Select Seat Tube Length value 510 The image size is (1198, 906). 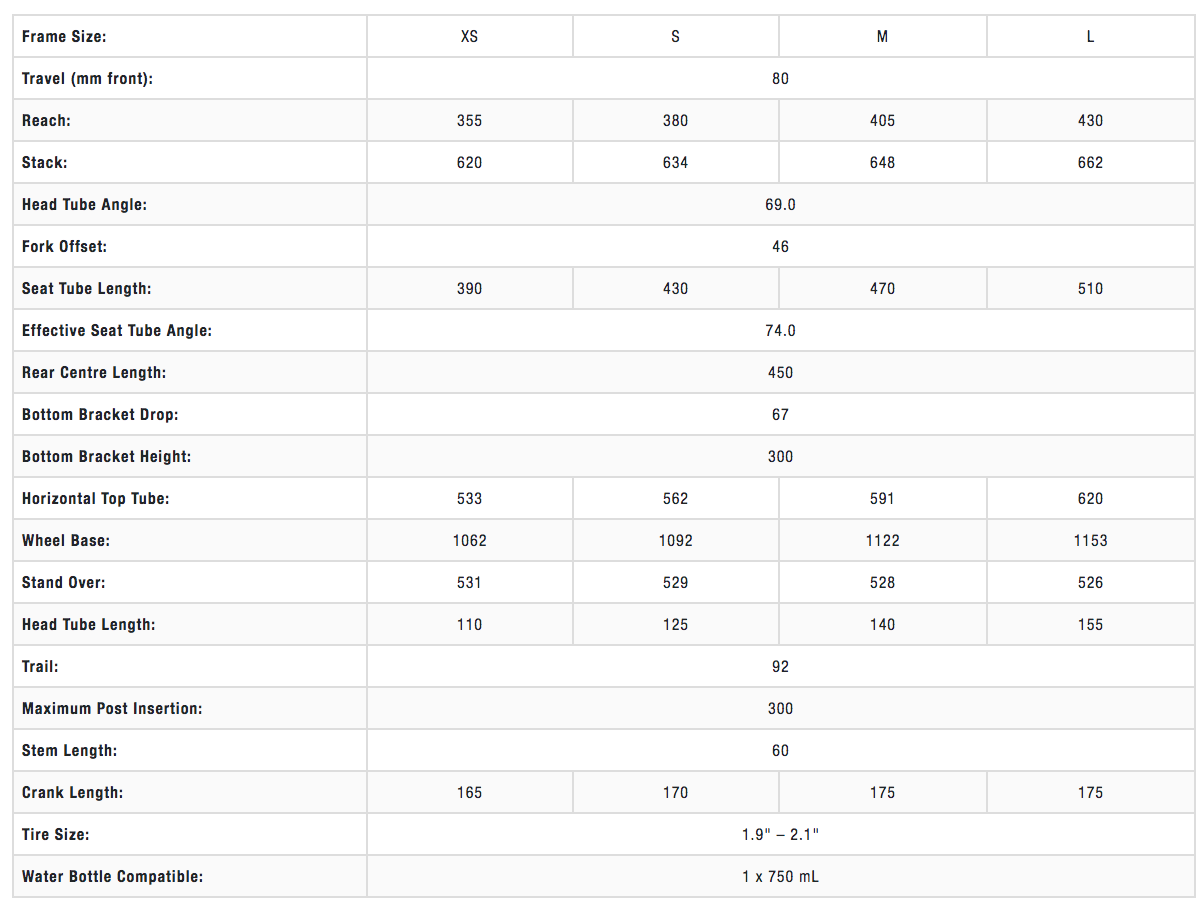coord(1090,289)
